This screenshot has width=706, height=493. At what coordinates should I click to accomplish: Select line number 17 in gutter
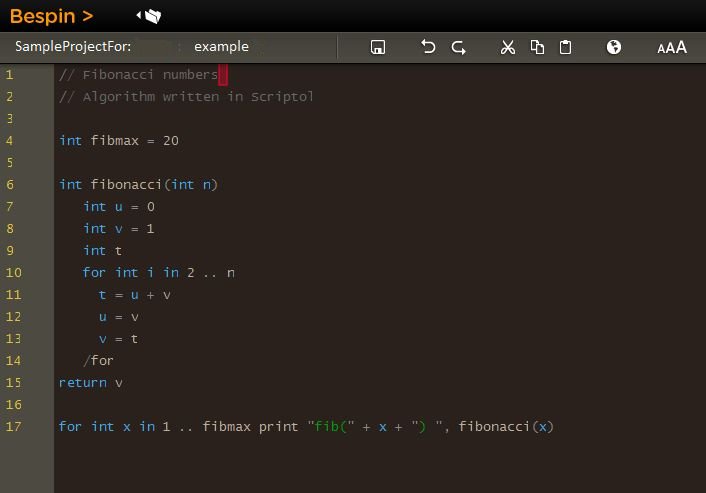point(13,427)
